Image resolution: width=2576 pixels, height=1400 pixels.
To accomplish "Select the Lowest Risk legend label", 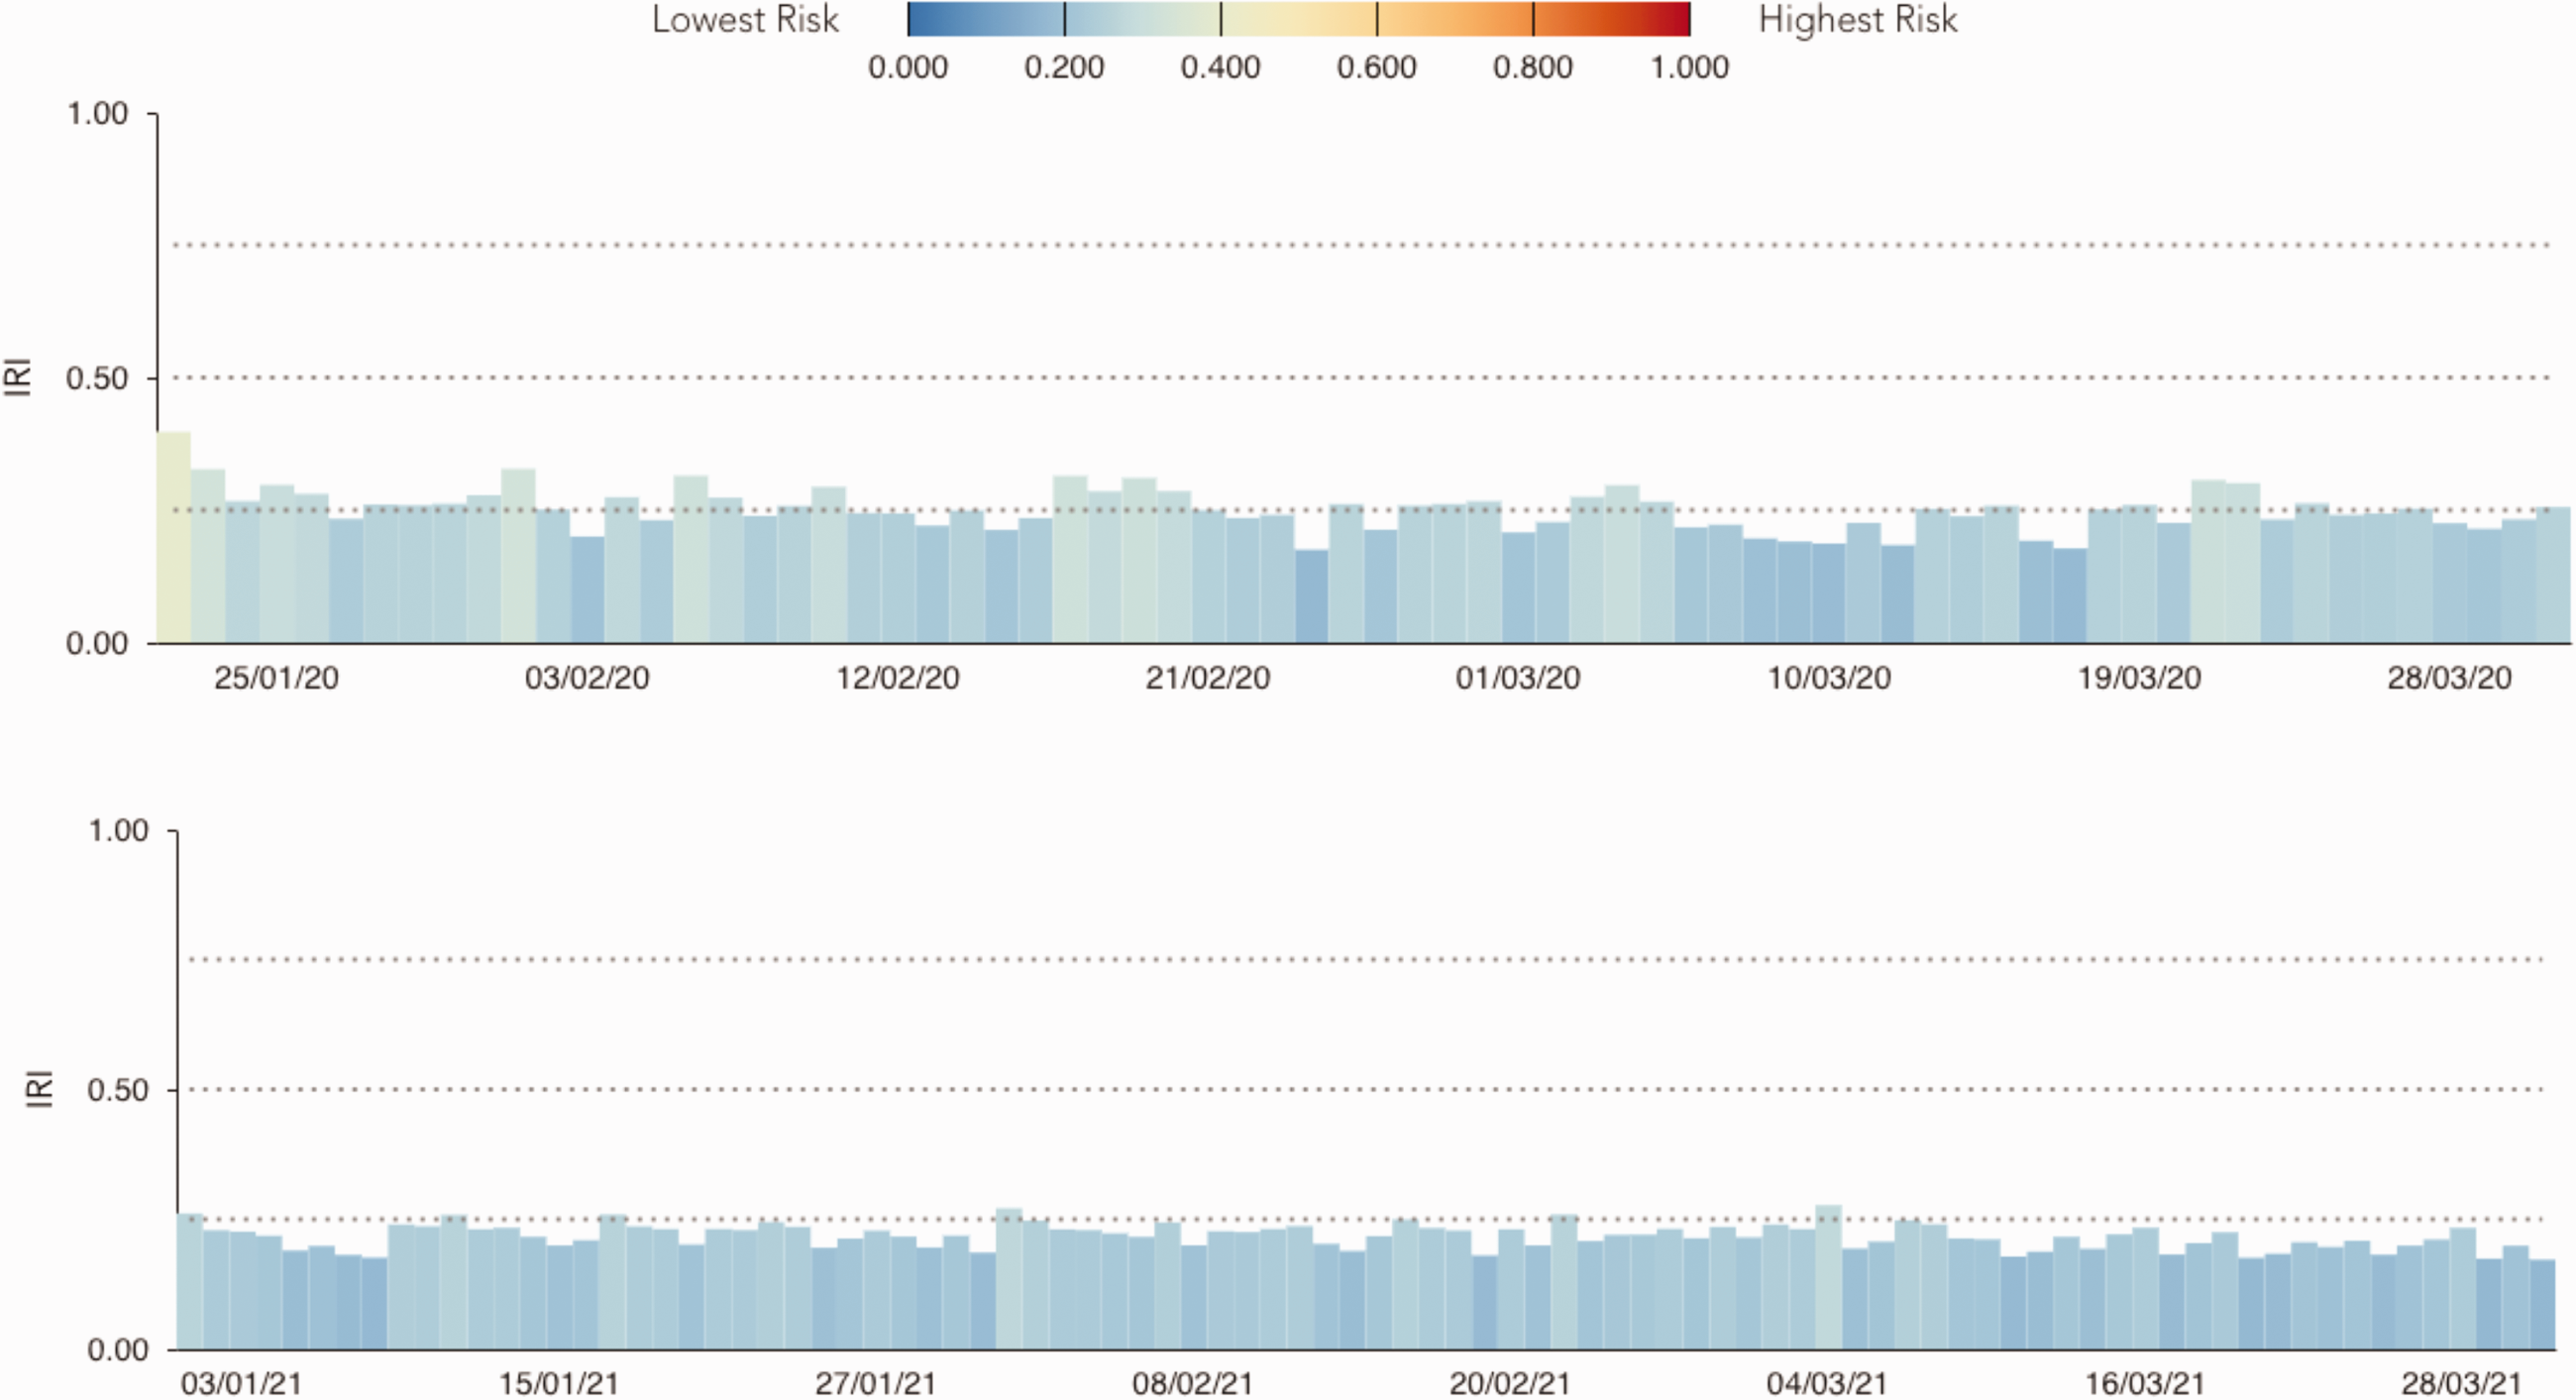I will pyautogui.click(x=745, y=20).
